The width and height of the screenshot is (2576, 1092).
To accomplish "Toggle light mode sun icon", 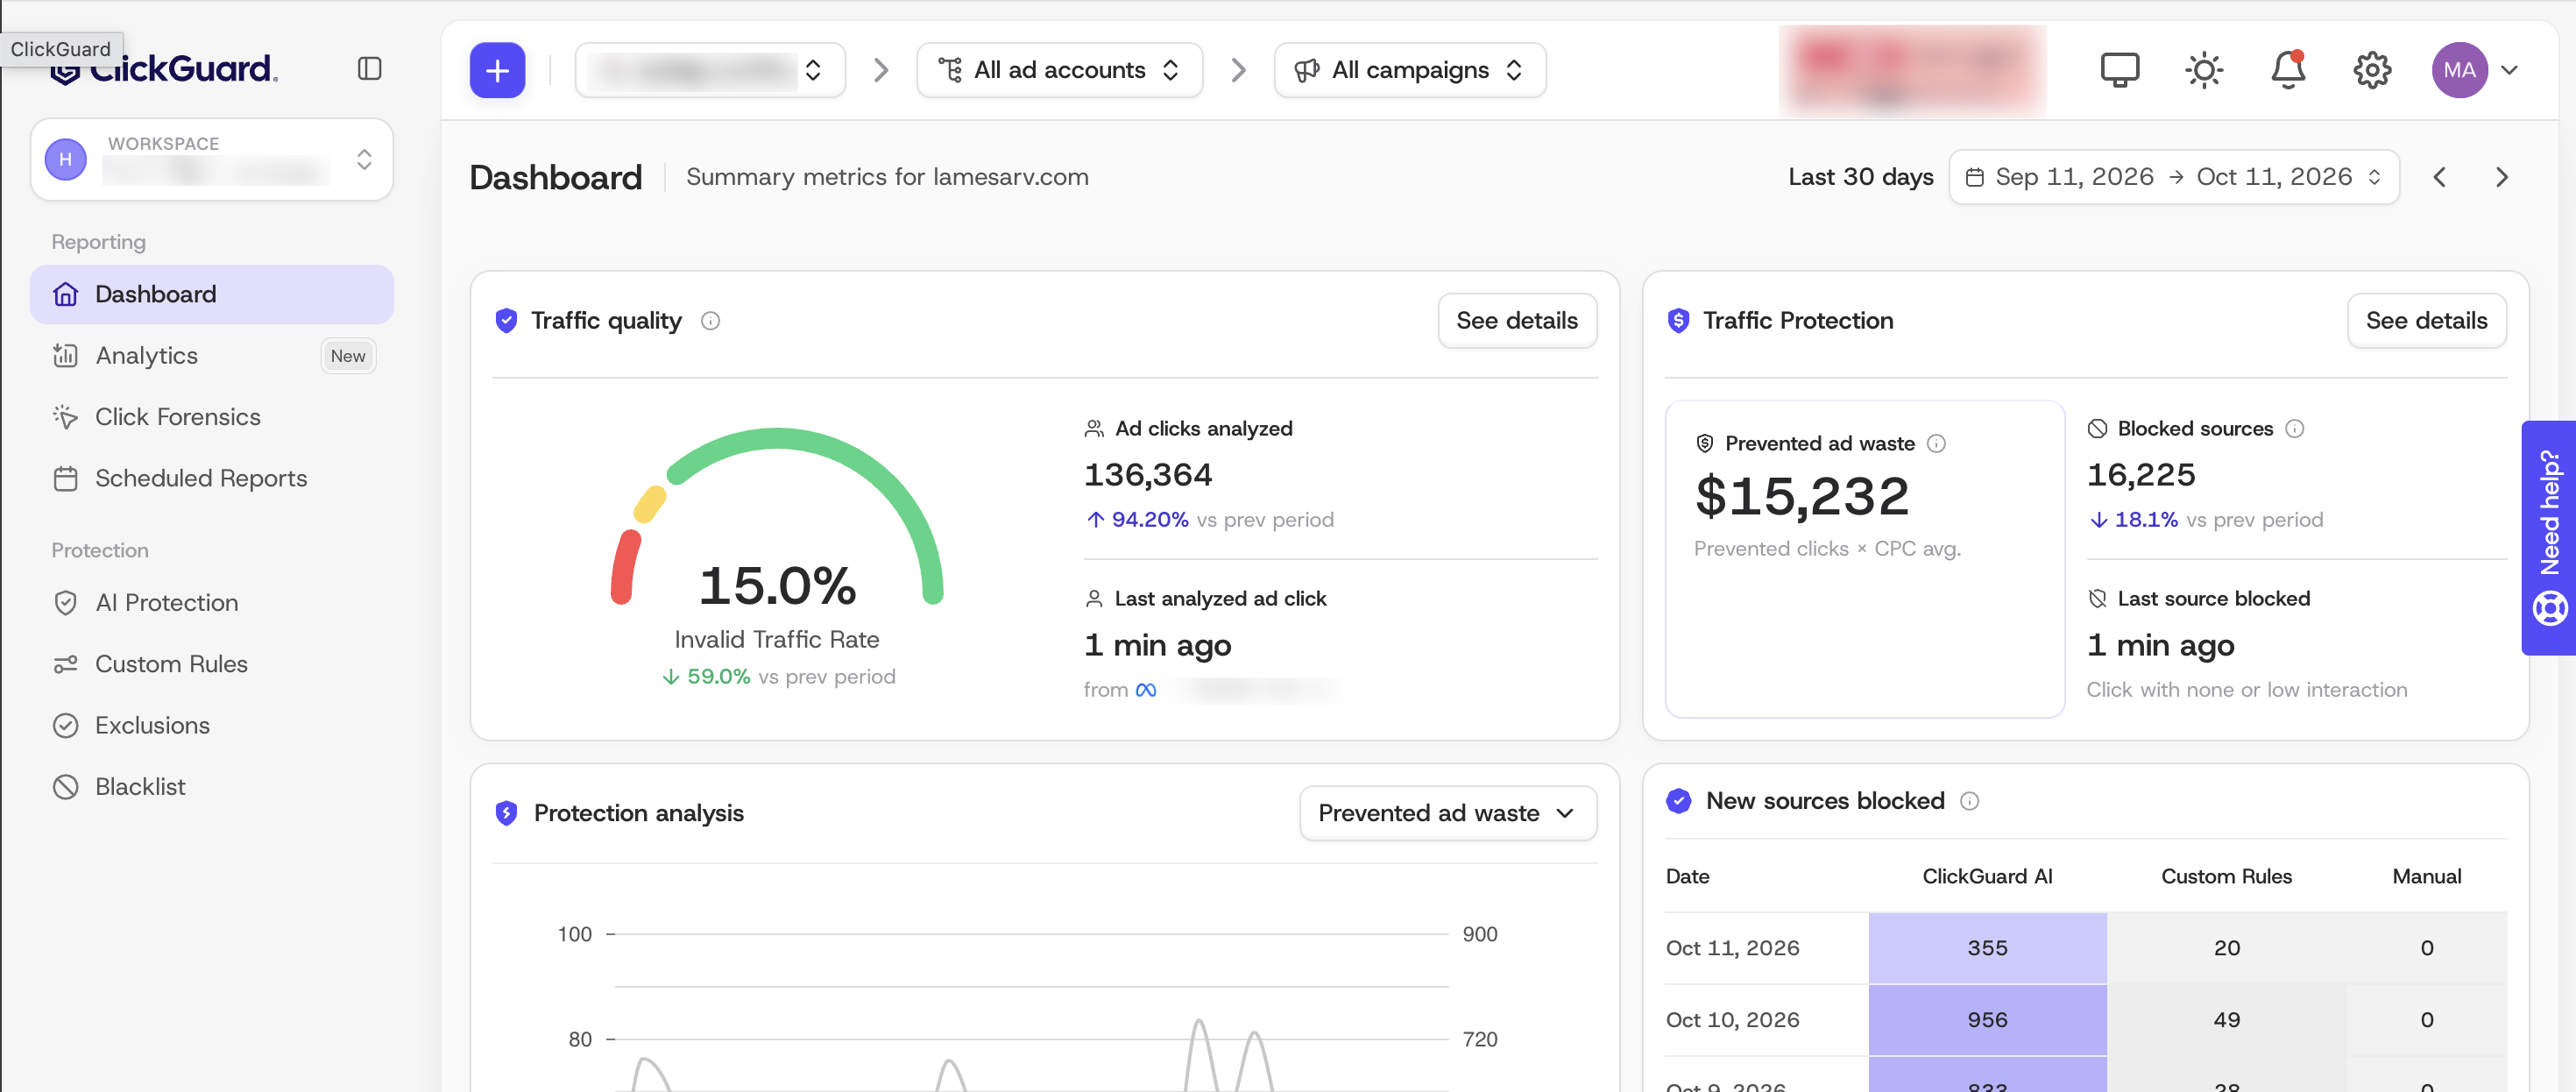I will point(2204,70).
